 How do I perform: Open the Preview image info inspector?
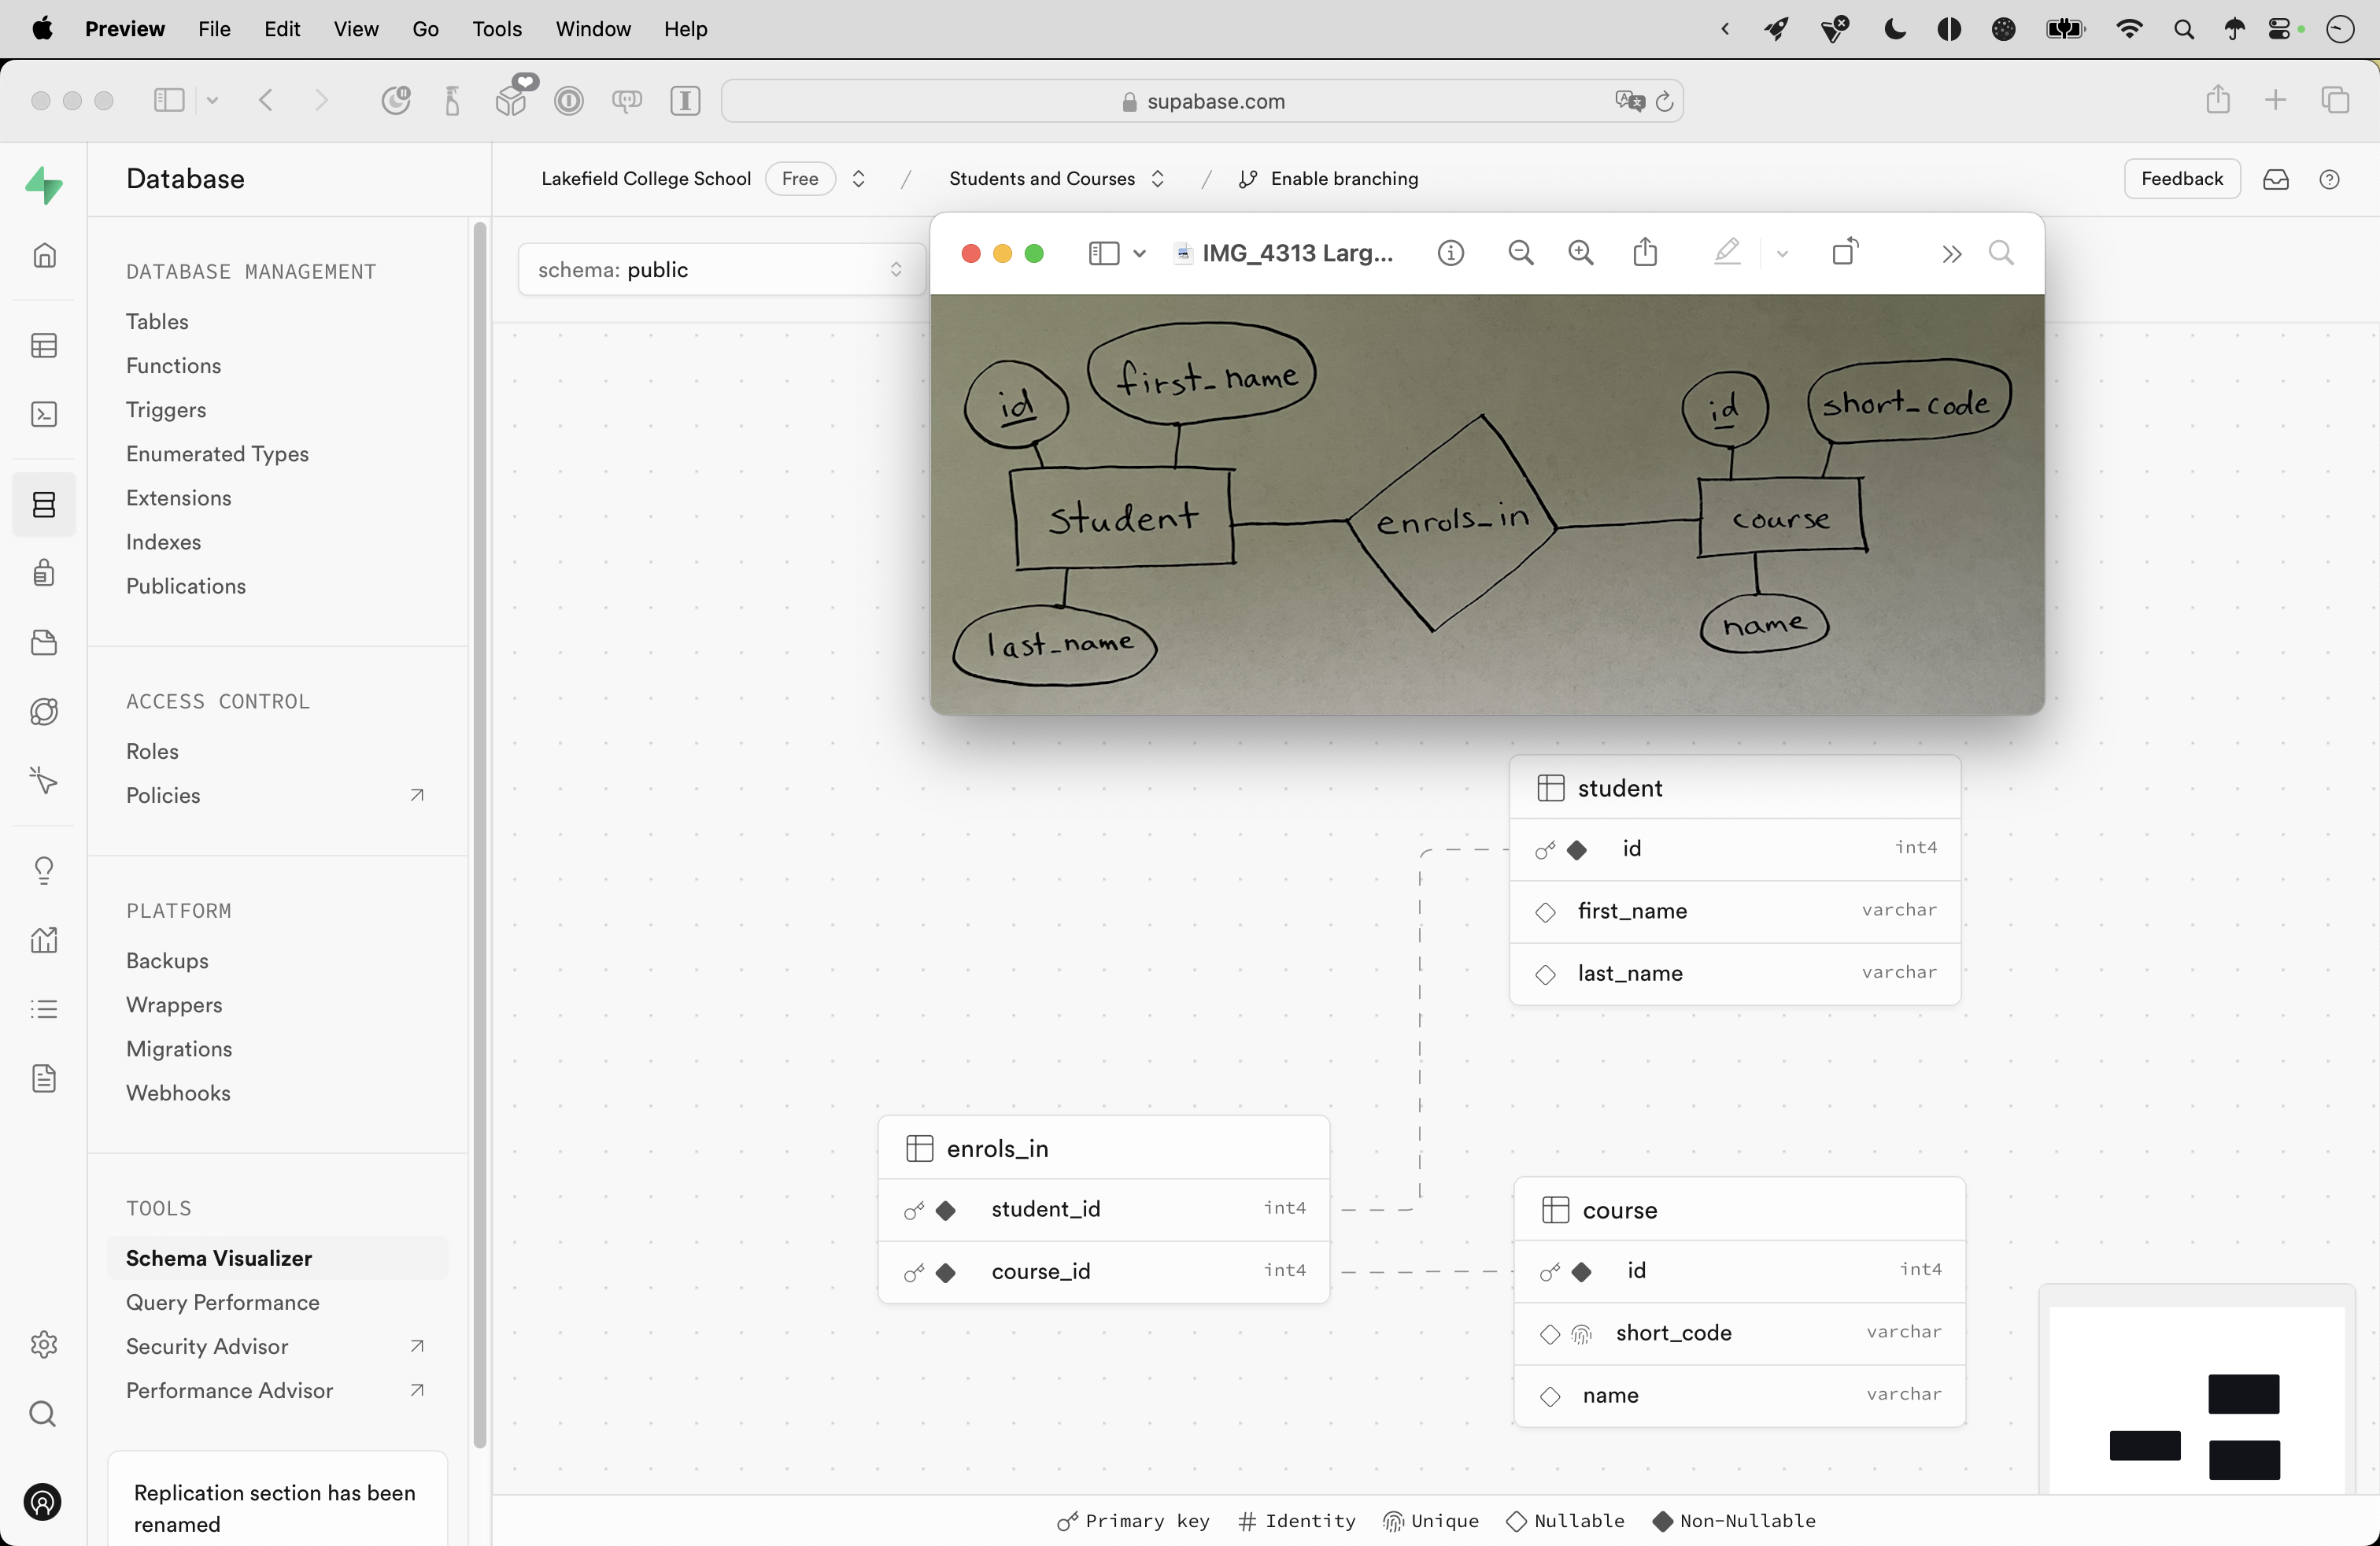click(x=1451, y=253)
